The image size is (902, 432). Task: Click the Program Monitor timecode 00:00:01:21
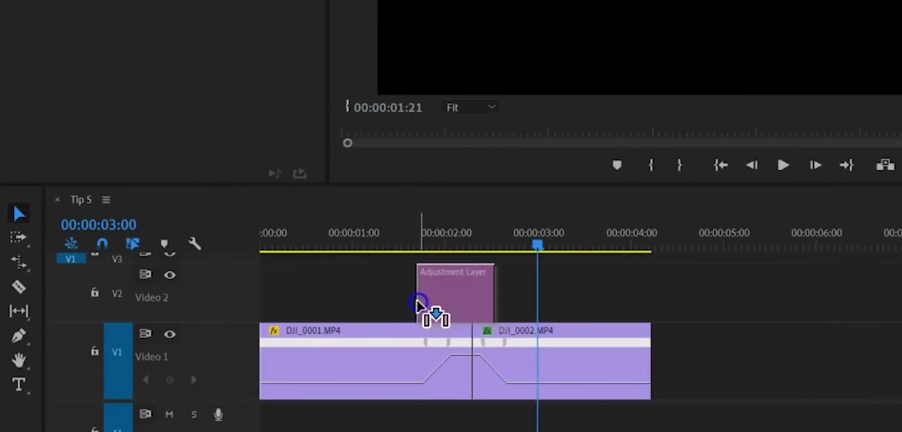point(388,108)
